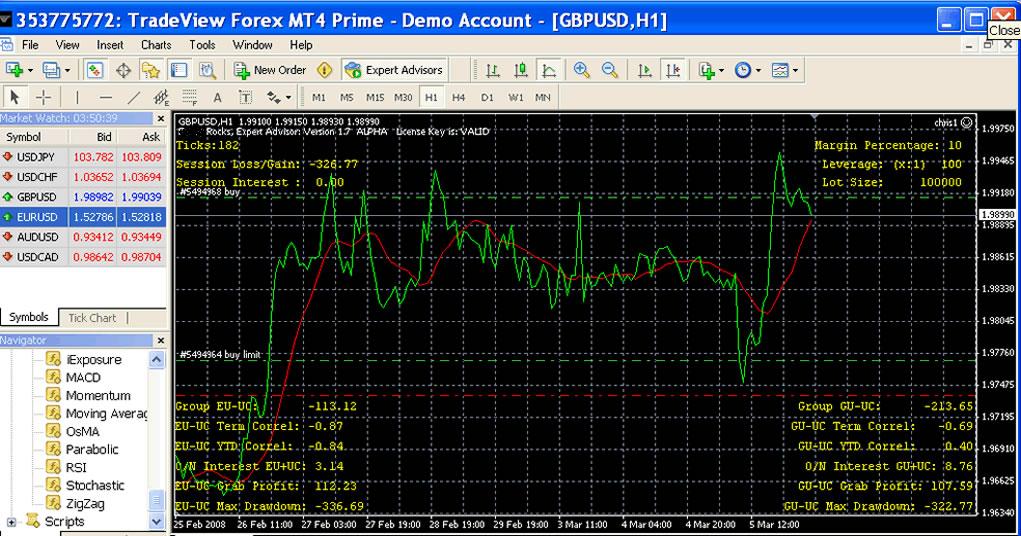Switch chart to bar chart icon
The height and width of the screenshot is (536, 1021).
(493, 70)
